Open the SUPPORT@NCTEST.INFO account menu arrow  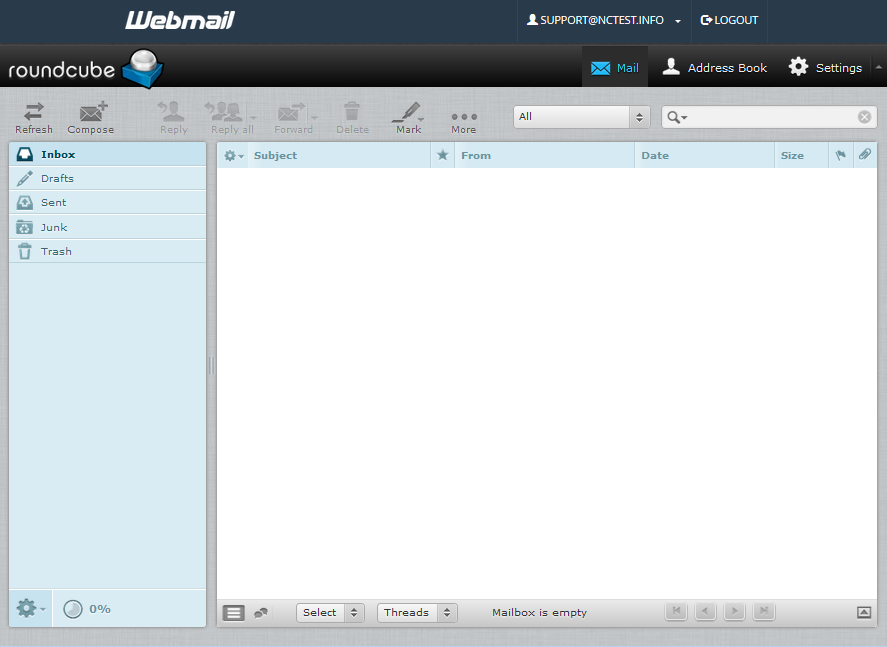click(x=677, y=20)
